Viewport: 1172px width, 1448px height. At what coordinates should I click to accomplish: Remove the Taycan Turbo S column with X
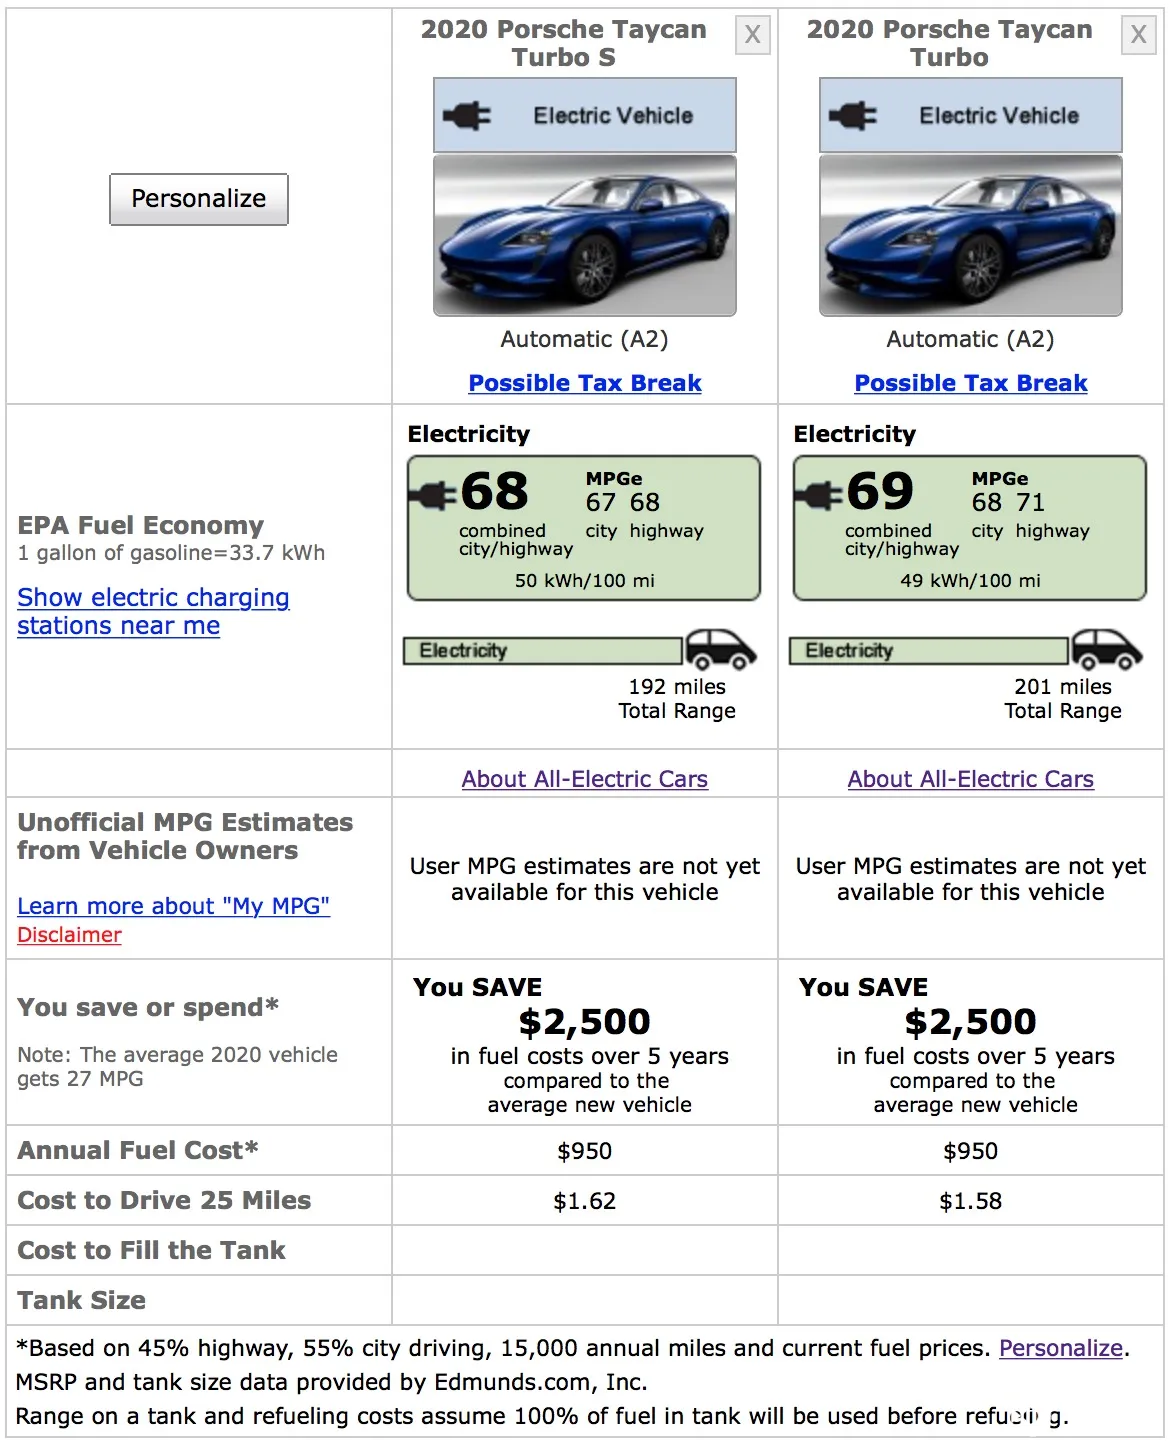coord(752,36)
